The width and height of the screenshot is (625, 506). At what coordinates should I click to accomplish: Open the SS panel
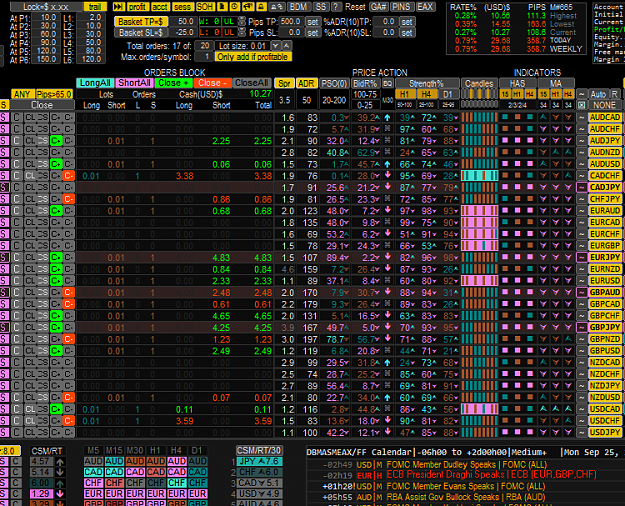[321, 7]
